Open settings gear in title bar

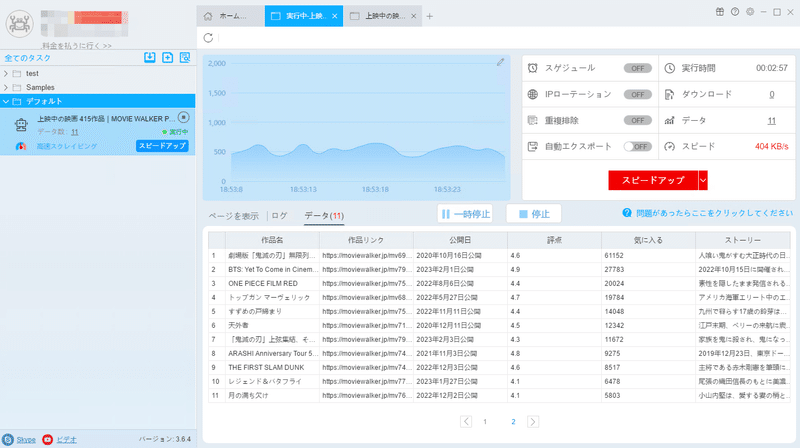[x=750, y=12]
